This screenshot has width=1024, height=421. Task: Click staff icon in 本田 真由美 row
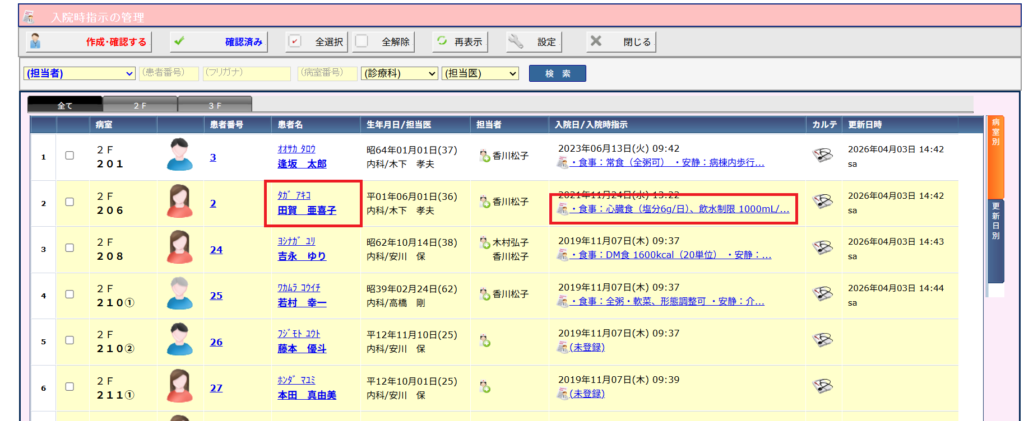point(485,387)
